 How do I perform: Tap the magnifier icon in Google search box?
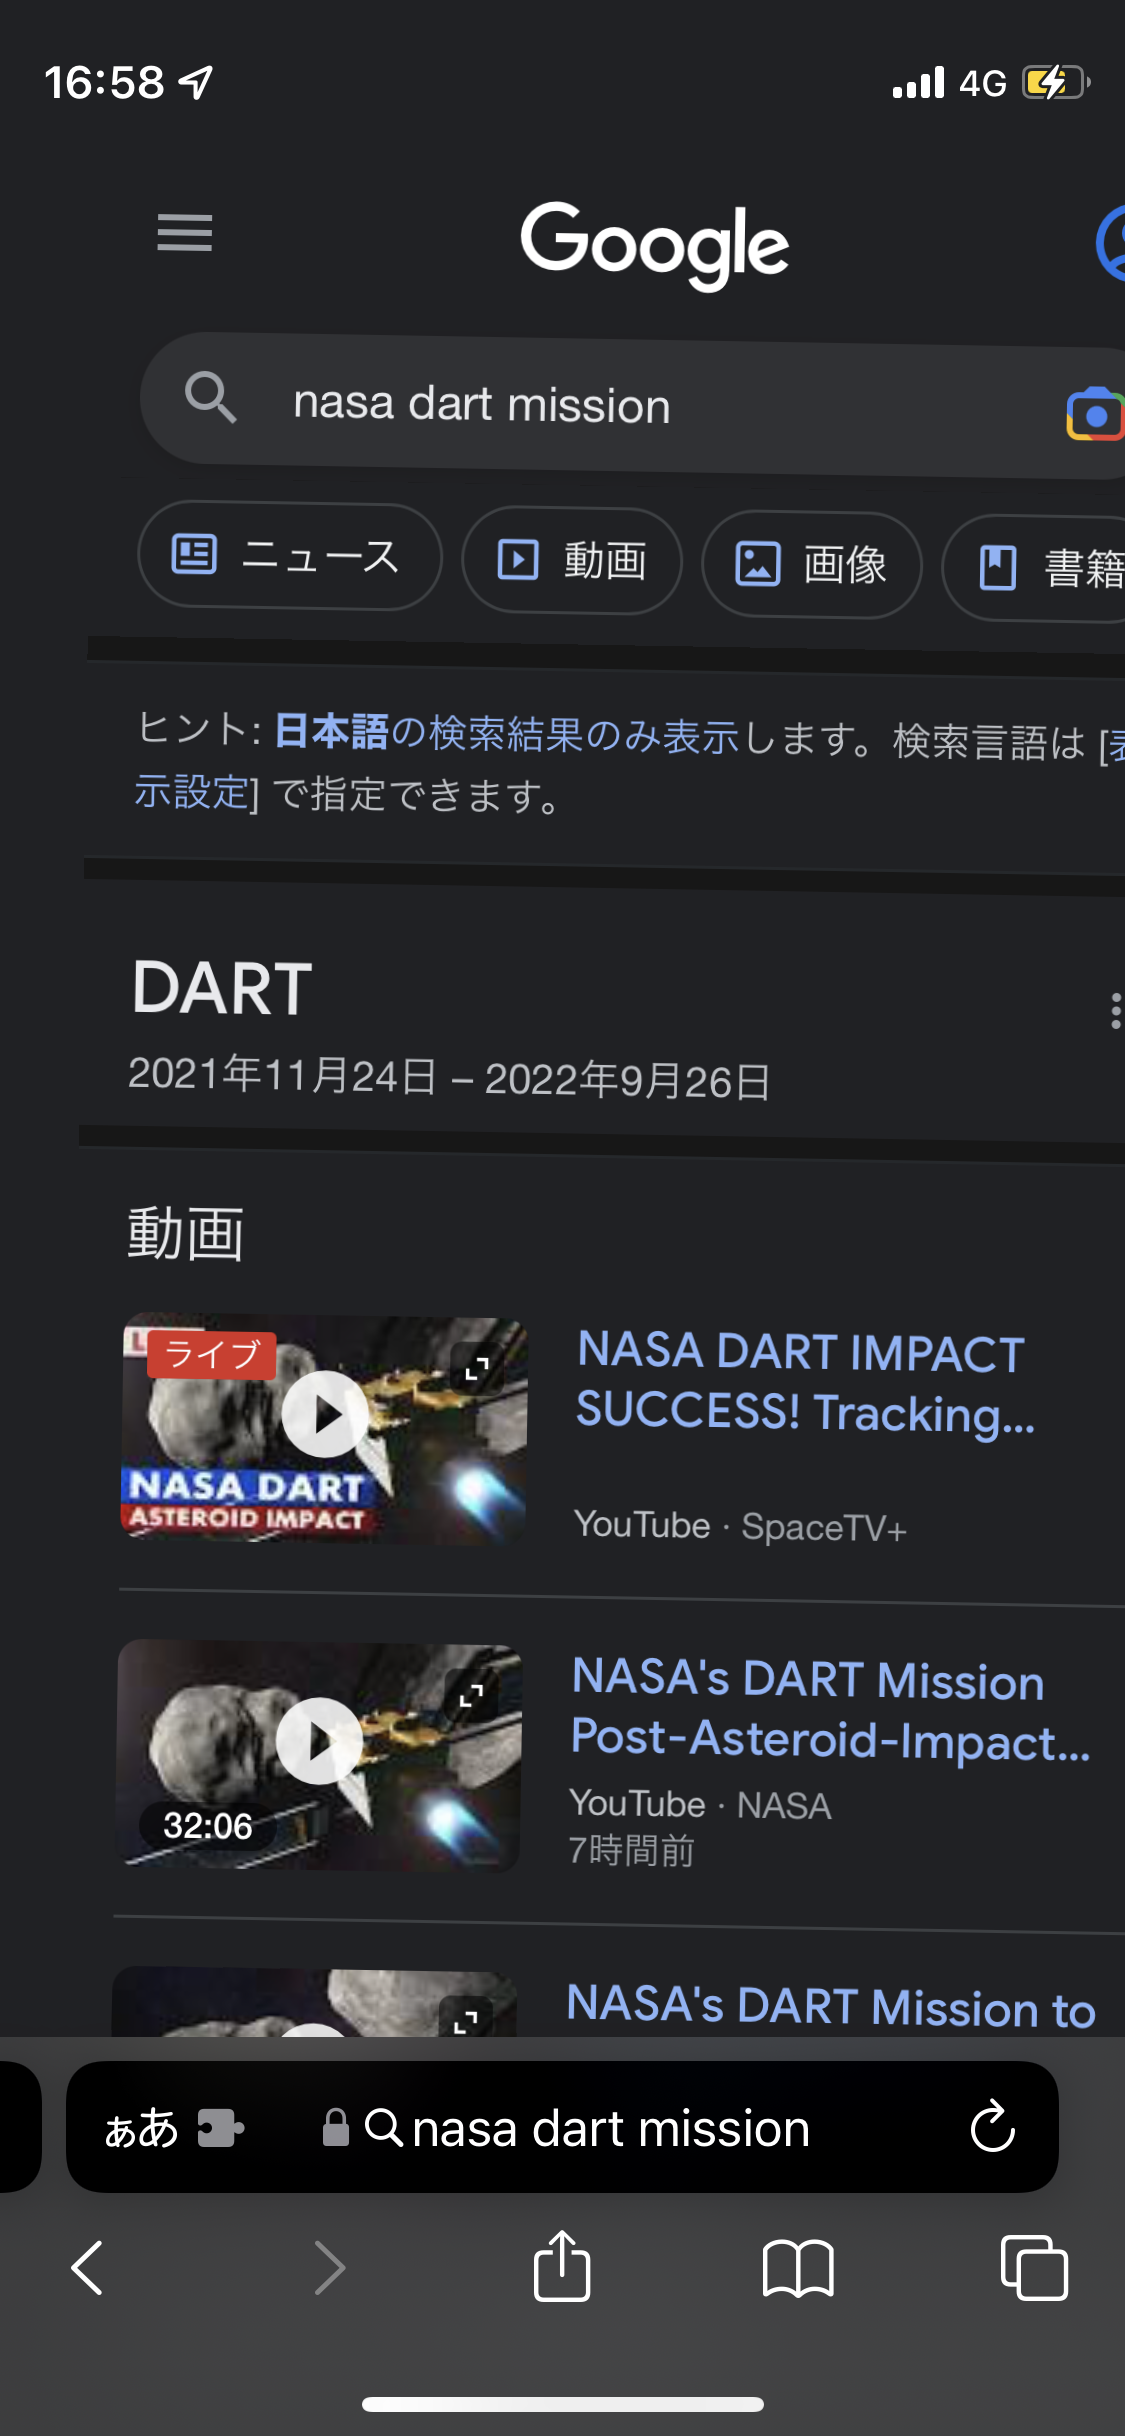click(210, 397)
